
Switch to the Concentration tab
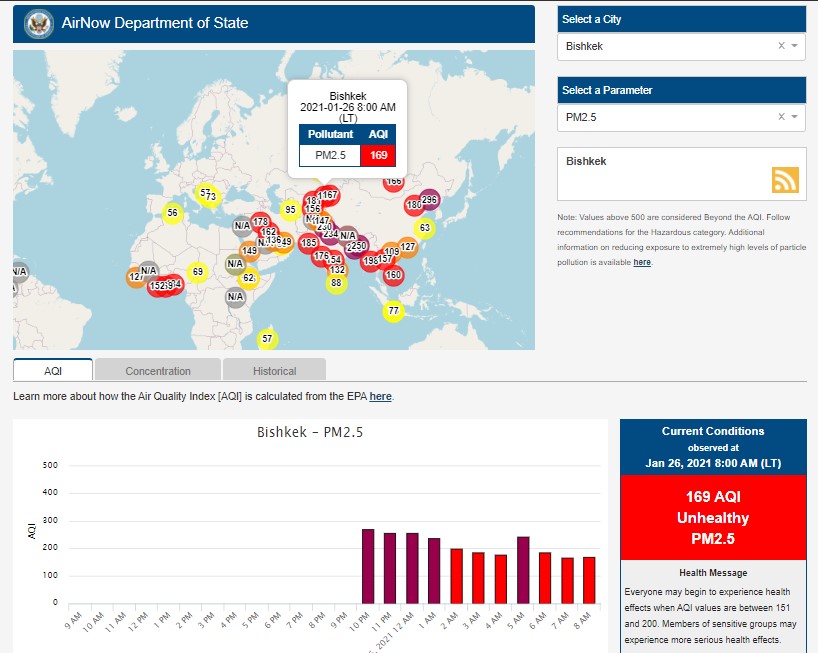[x=158, y=370]
